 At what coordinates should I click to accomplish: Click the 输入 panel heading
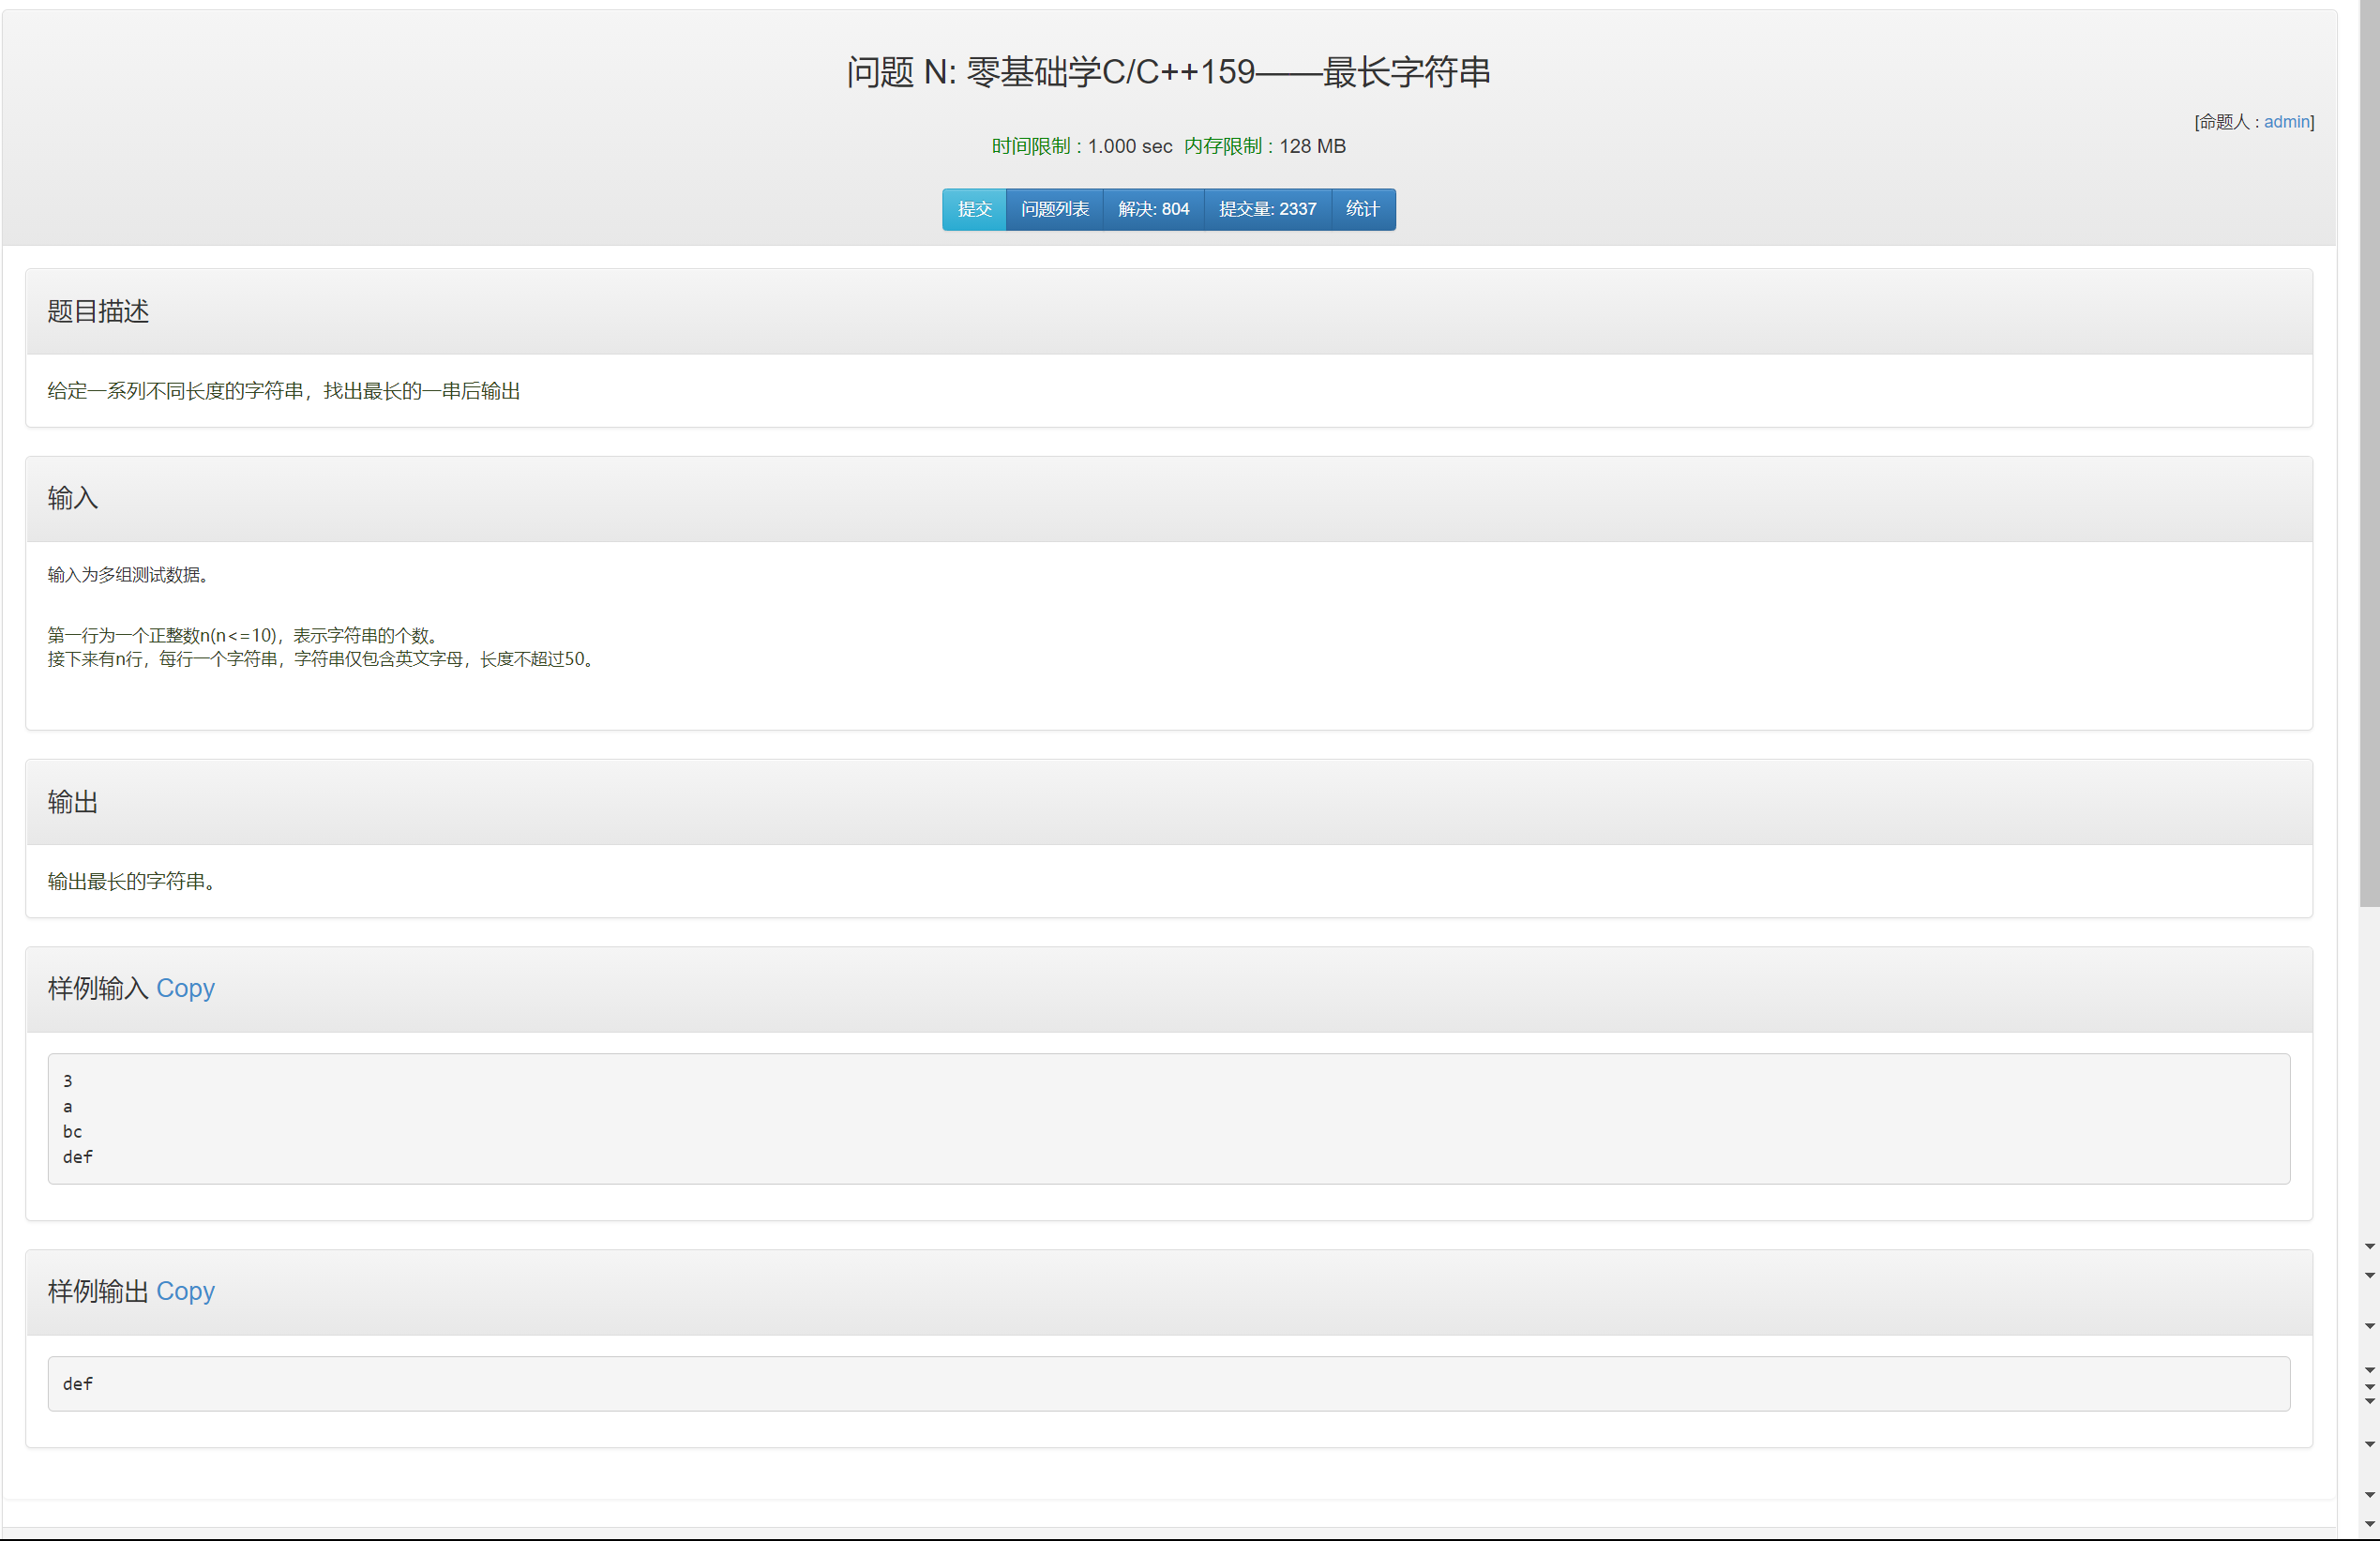tap(73, 498)
